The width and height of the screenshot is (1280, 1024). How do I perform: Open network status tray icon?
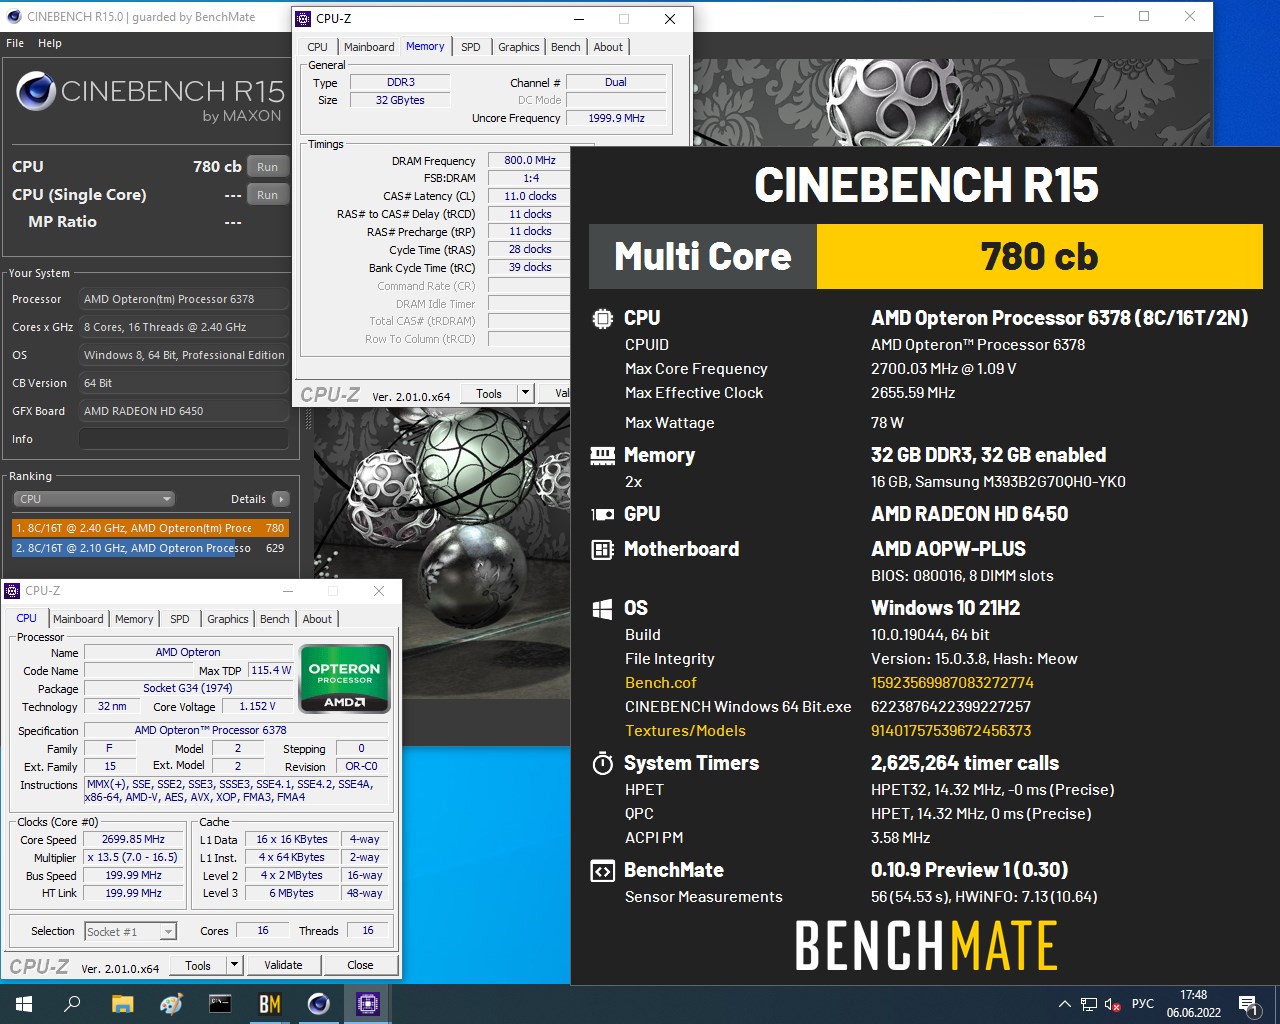coord(1088,1004)
